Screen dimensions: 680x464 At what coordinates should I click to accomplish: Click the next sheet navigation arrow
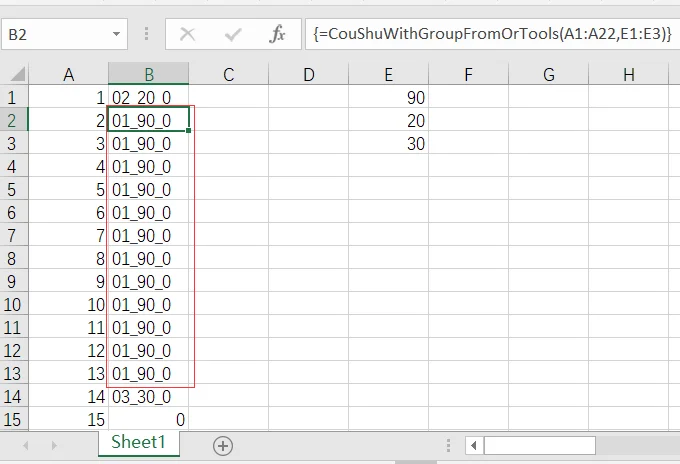pos(54,445)
